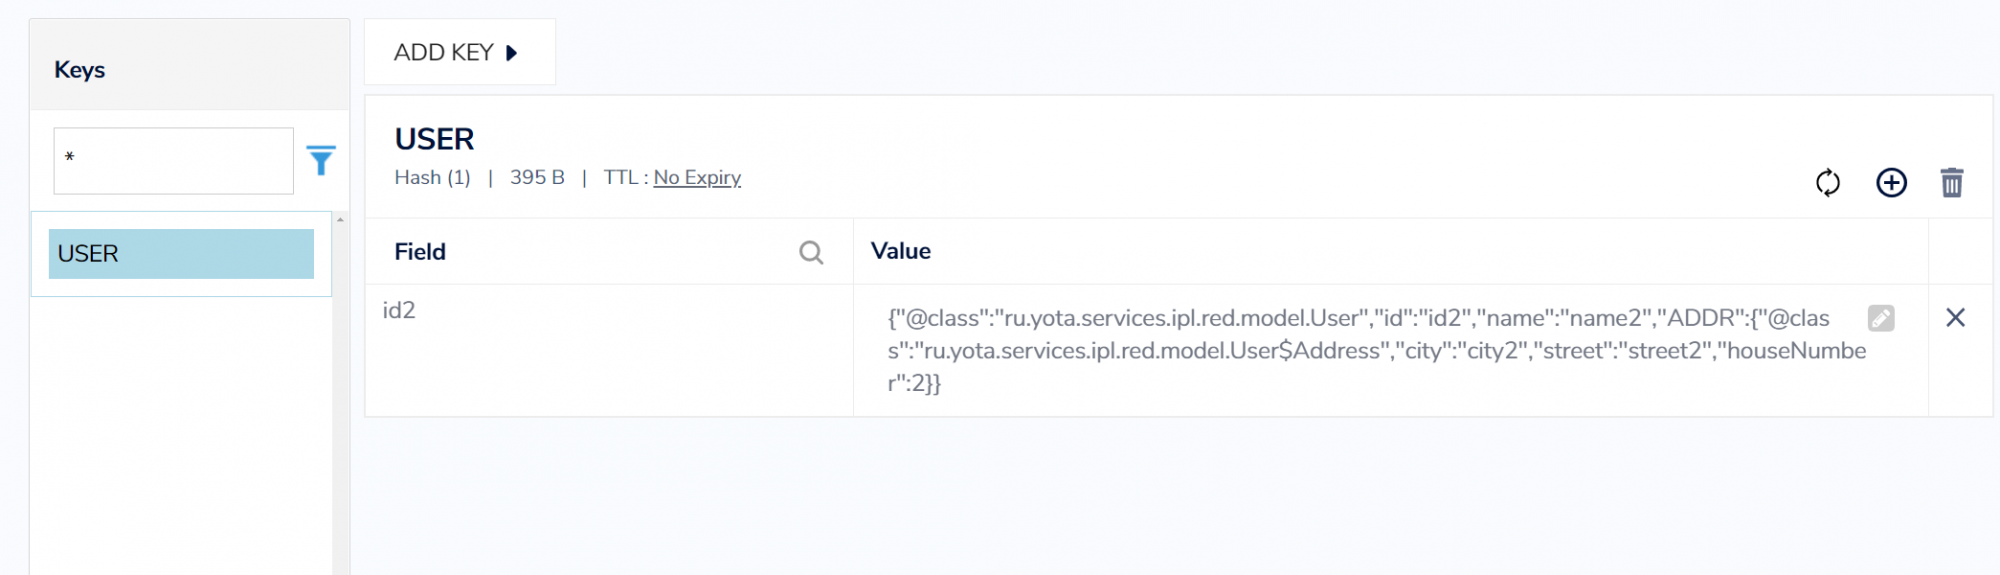Viewport: 2000px width, 575px height.
Task: Focus the key filter pattern input
Action: point(173,160)
